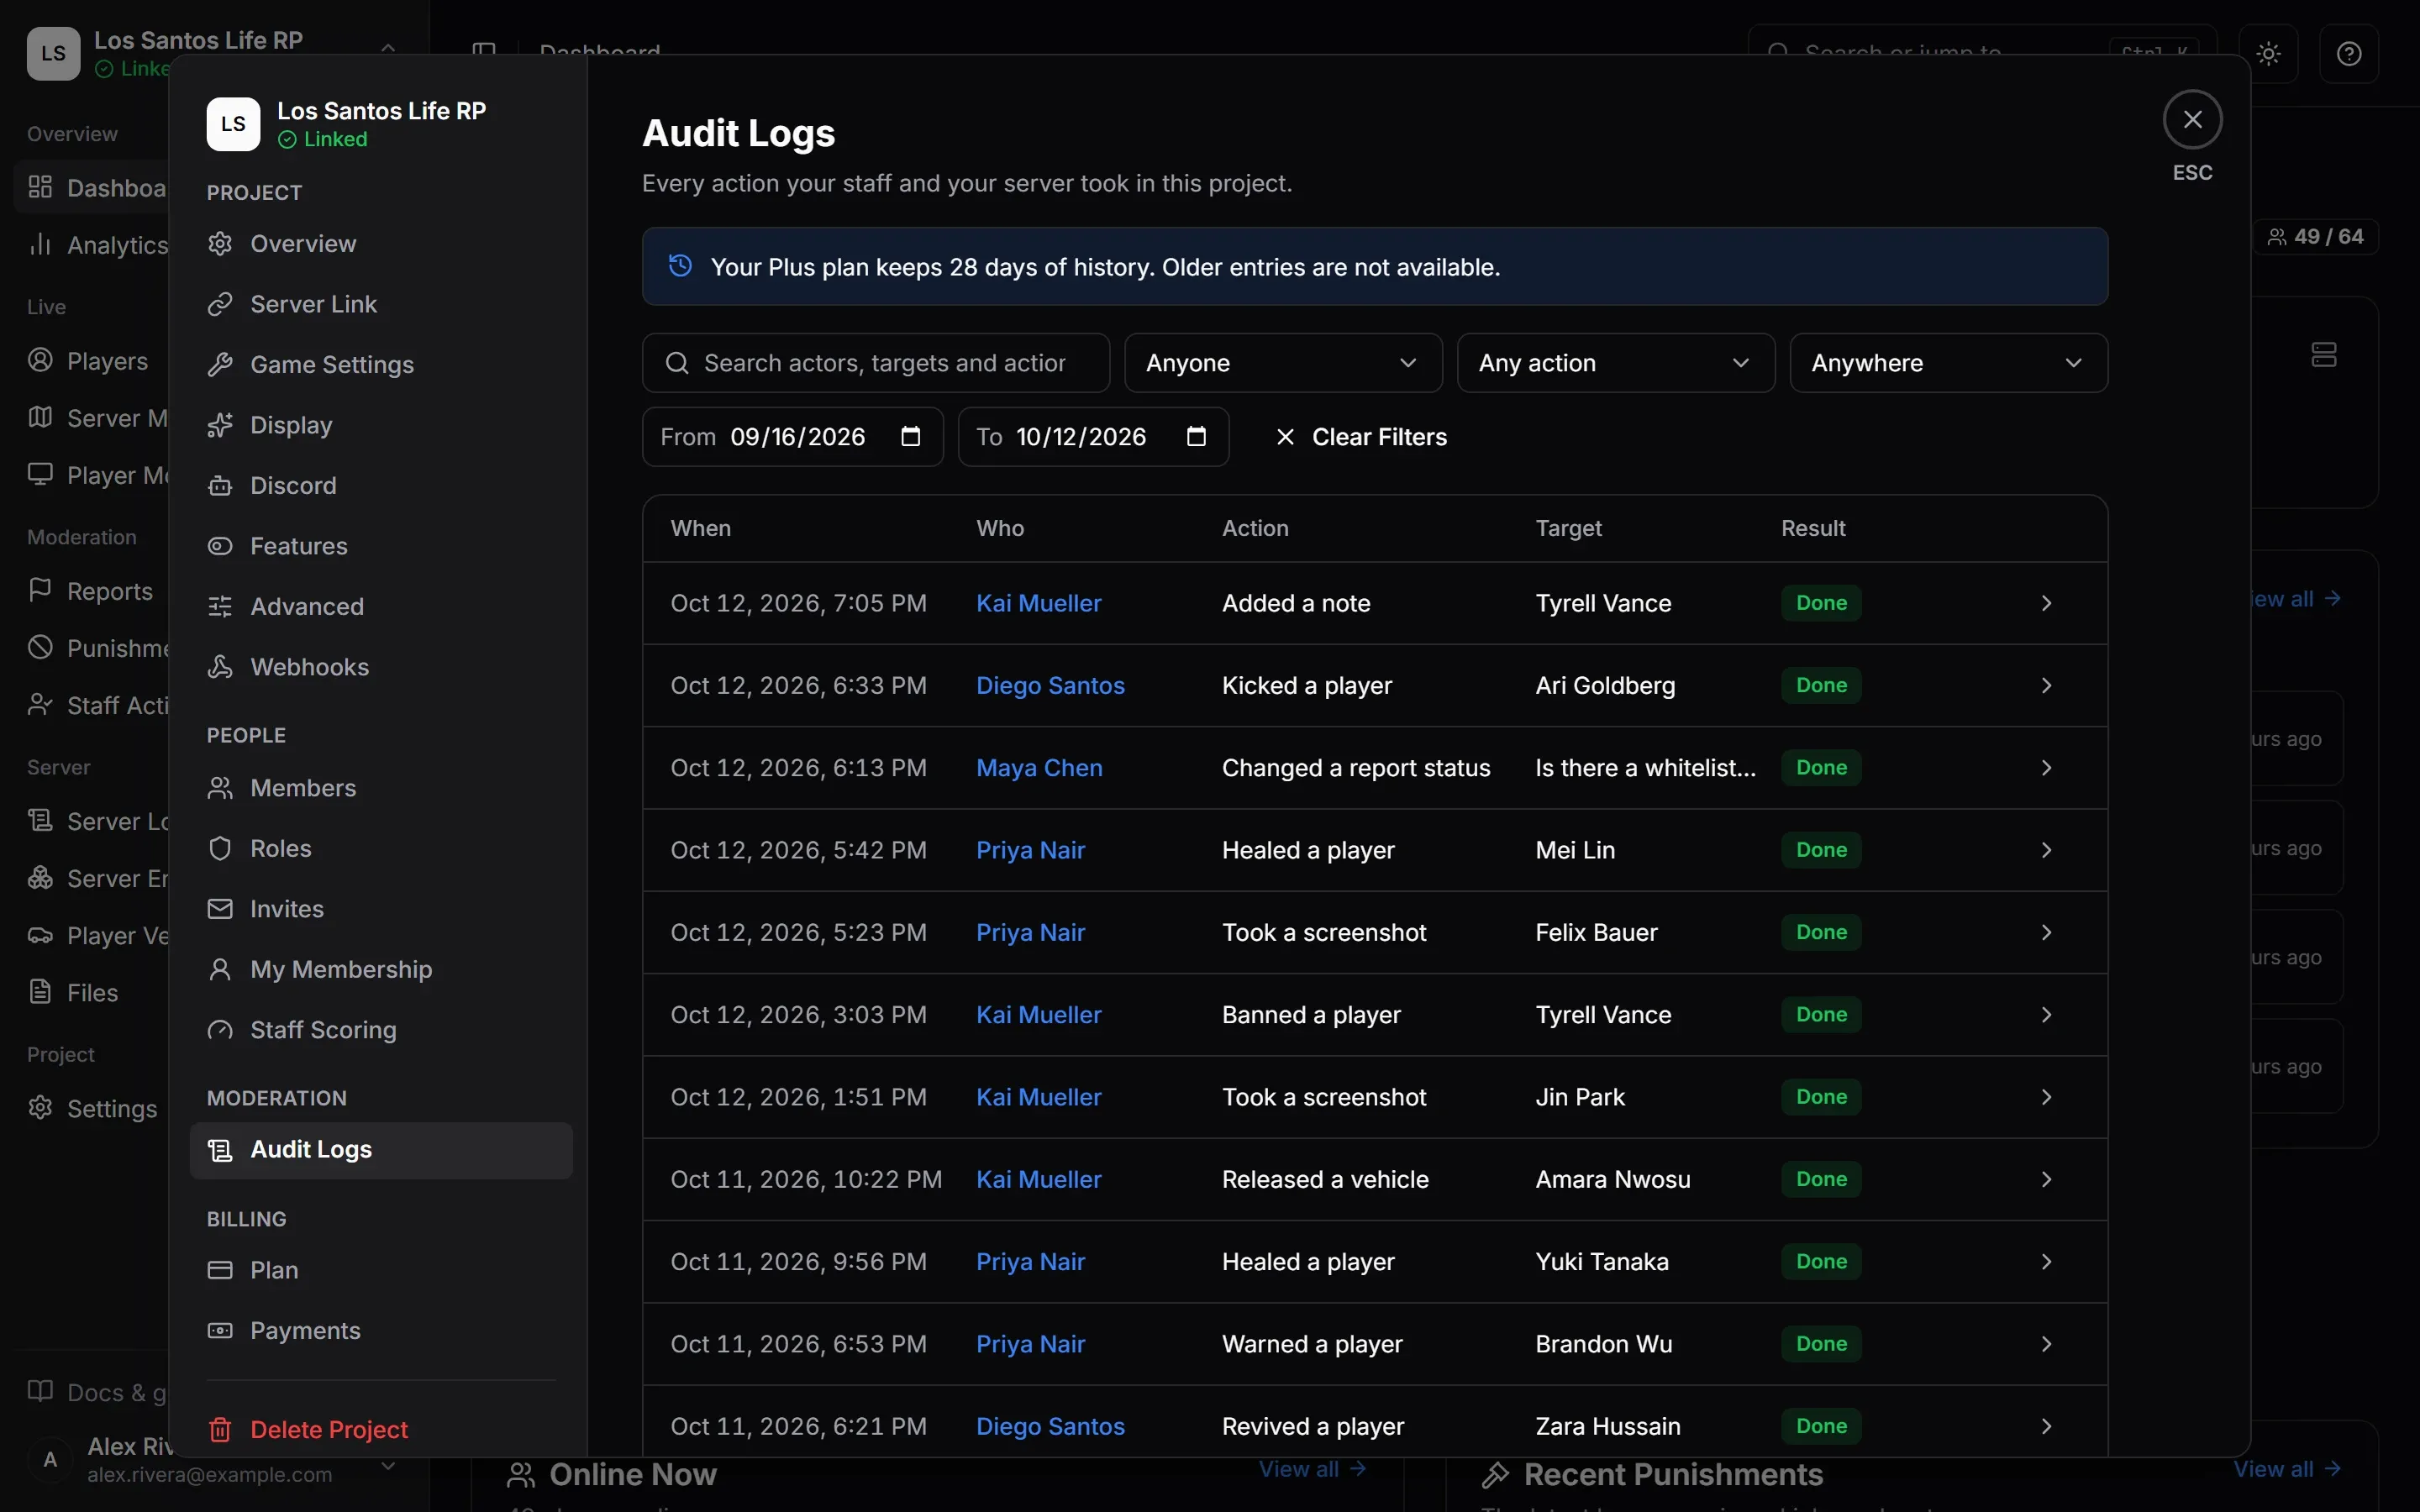
Task: Expand the Kicked a player log row chevron
Action: pyautogui.click(x=2046, y=686)
